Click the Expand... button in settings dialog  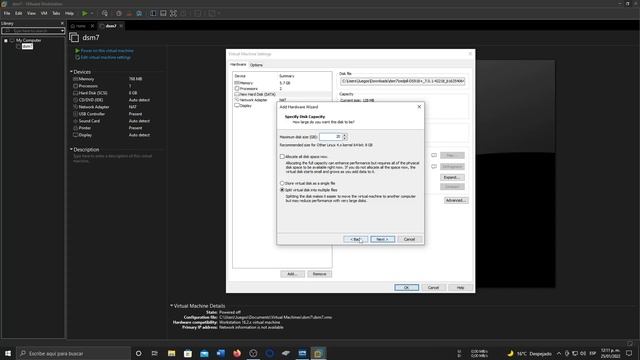point(452,178)
